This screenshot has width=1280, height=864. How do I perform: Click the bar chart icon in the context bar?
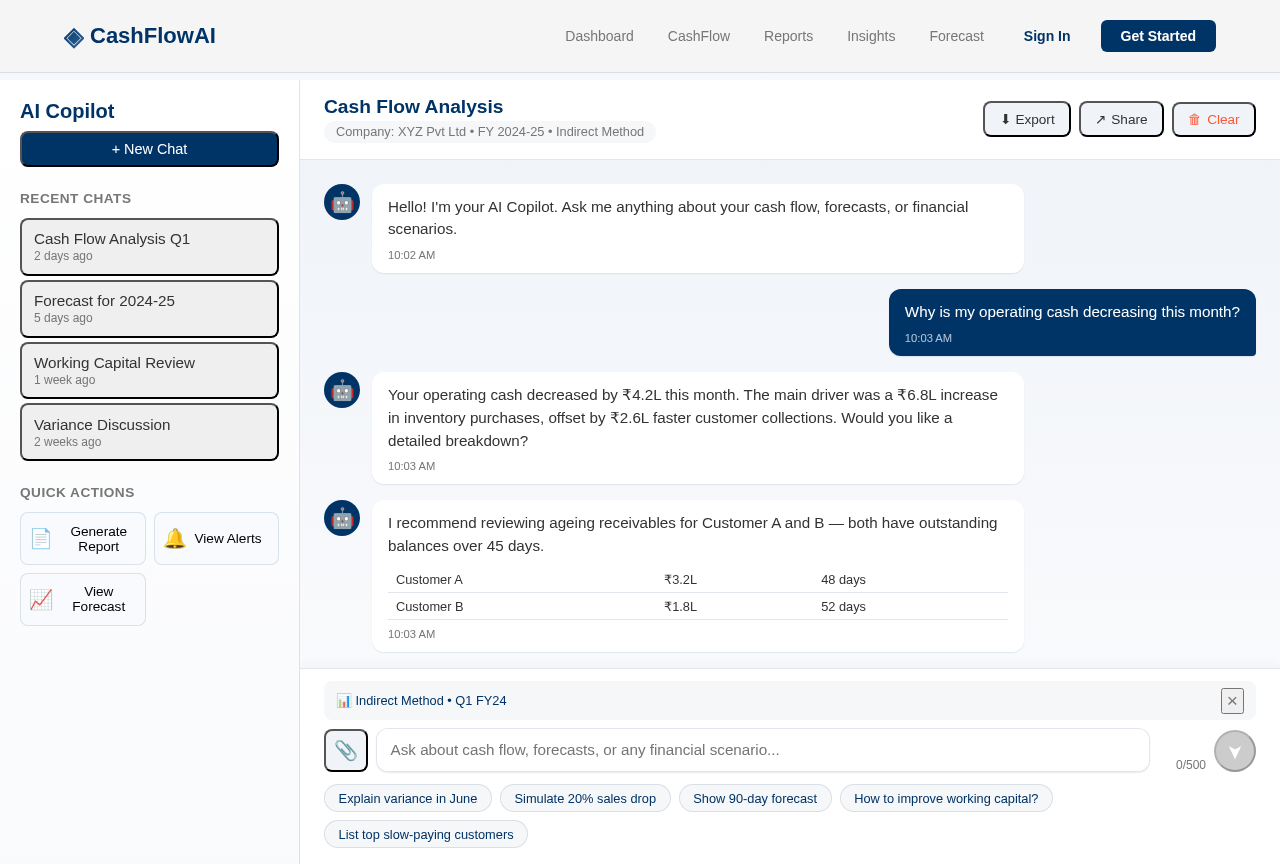[344, 700]
